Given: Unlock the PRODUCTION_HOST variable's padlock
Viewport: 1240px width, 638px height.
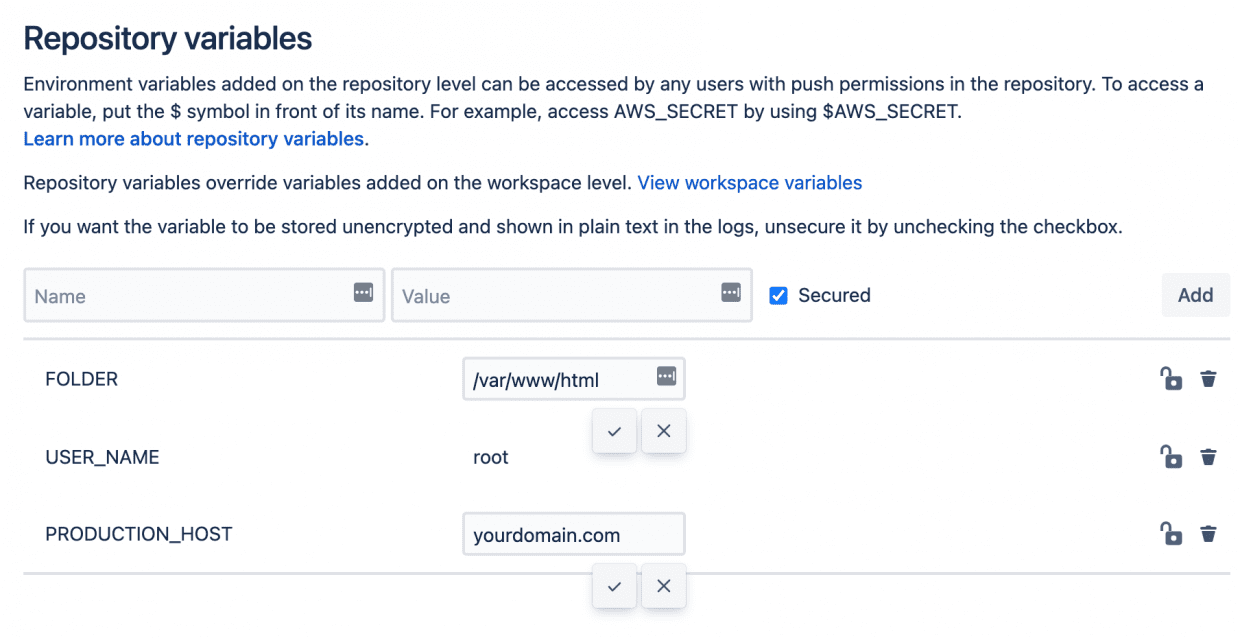Looking at the screenshot, I should click(x=1171, y=533).
